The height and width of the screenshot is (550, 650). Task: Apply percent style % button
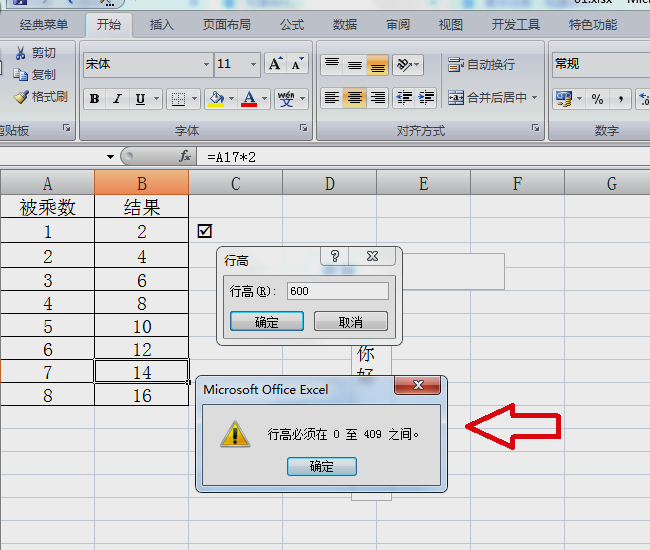click(597, 99)
